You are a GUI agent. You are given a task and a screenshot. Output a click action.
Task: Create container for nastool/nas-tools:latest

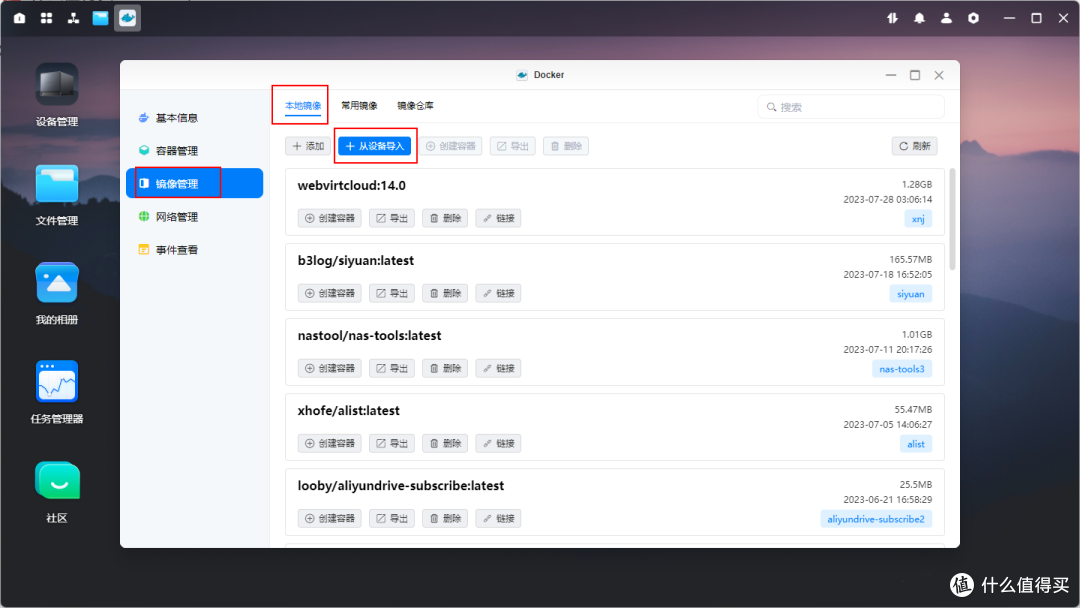[x=330, y=368]
